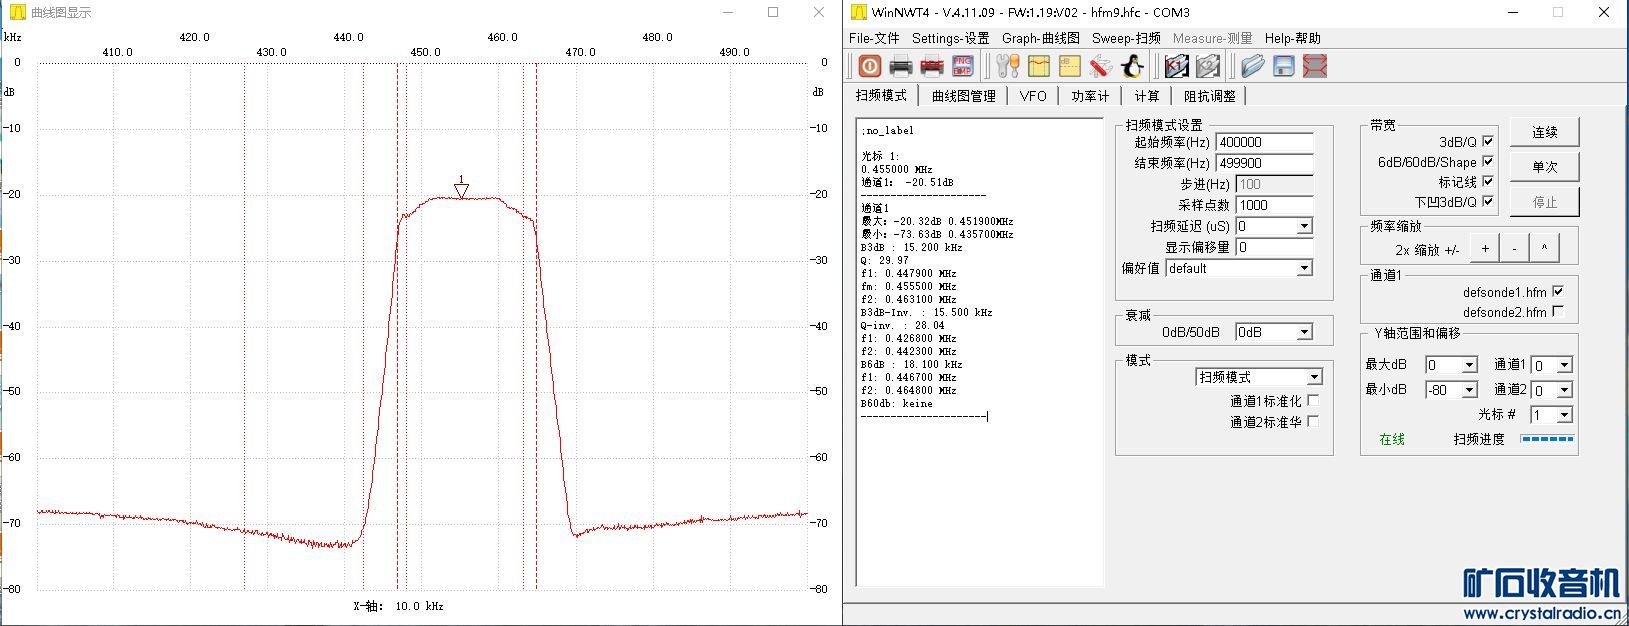Open the Sweep-扫频 menu

[x=1126, y=38]
